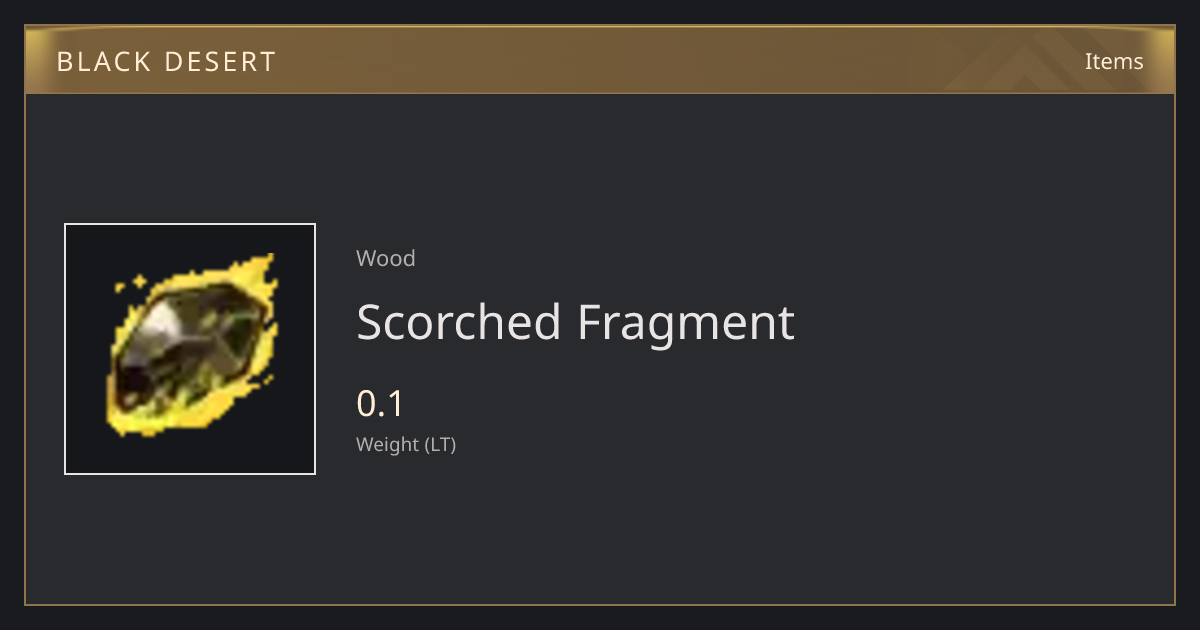Click the white frame of the item thumbnail
Image resolution: width=1200 pixels, height=630 pixels.
point(190,224)
